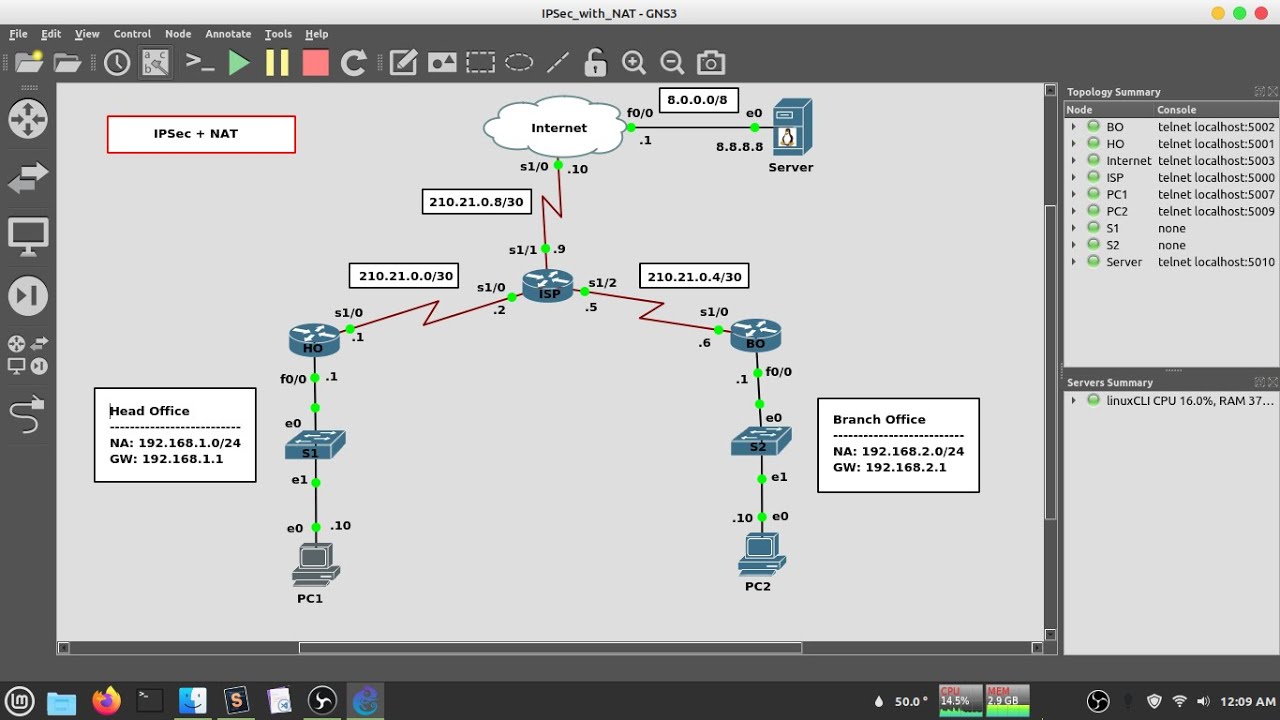Expand ISP node in Topology Summary
Image resolution: width=1280 pixels, height=720 pixels.
[1073, 178]
